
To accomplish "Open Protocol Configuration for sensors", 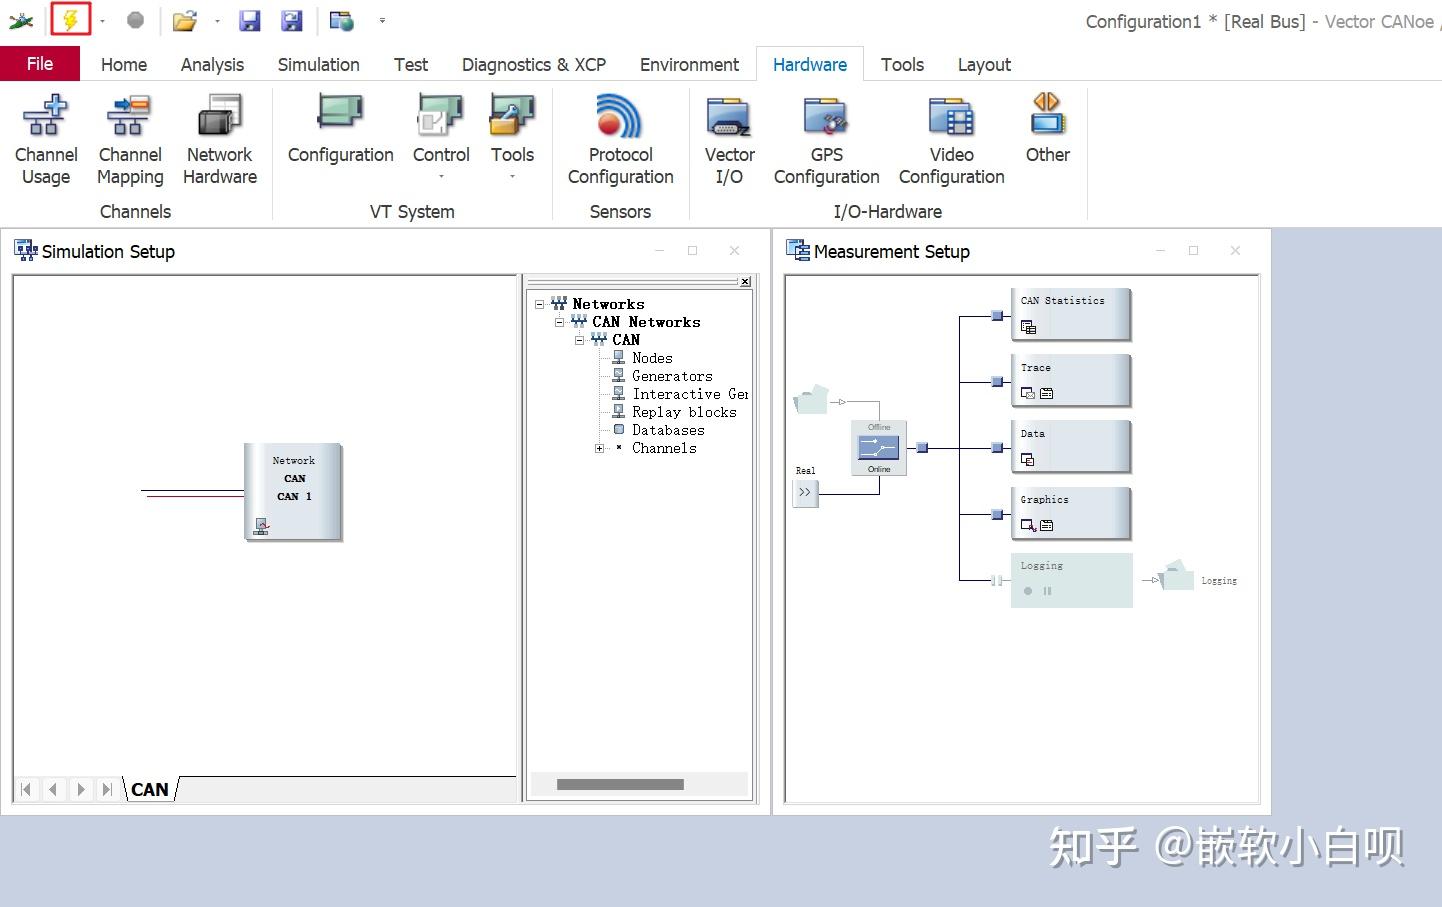I will [x=620, y=140].
